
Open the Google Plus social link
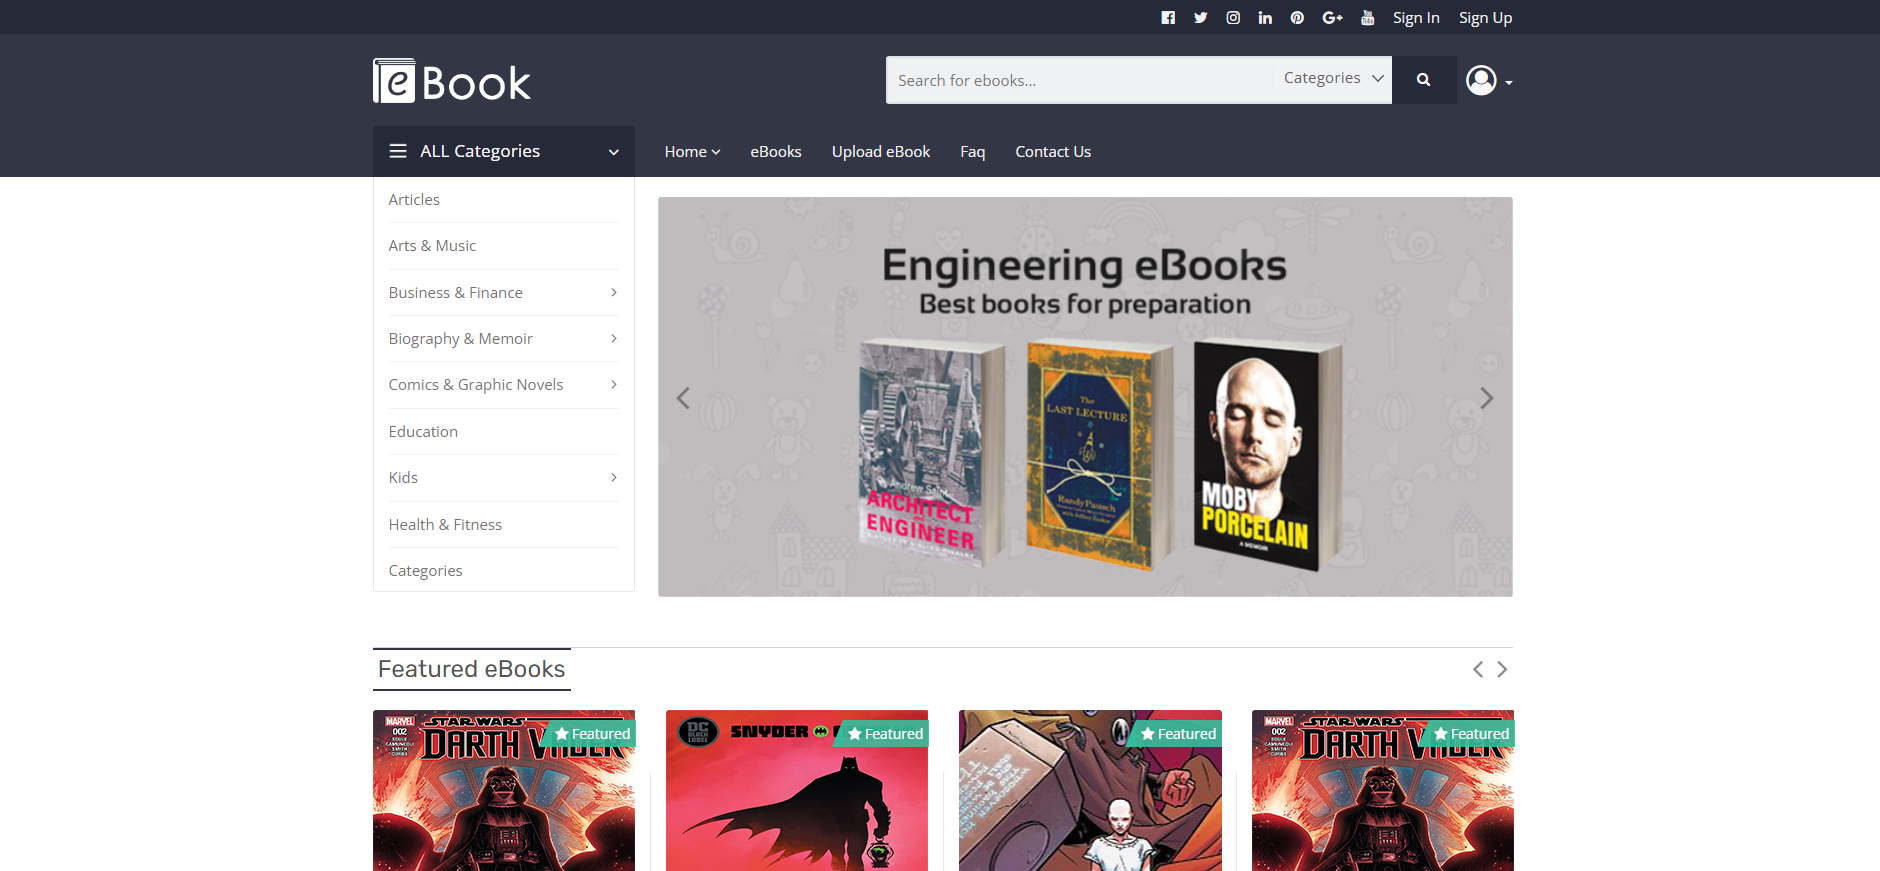(x=1332, y=18)
